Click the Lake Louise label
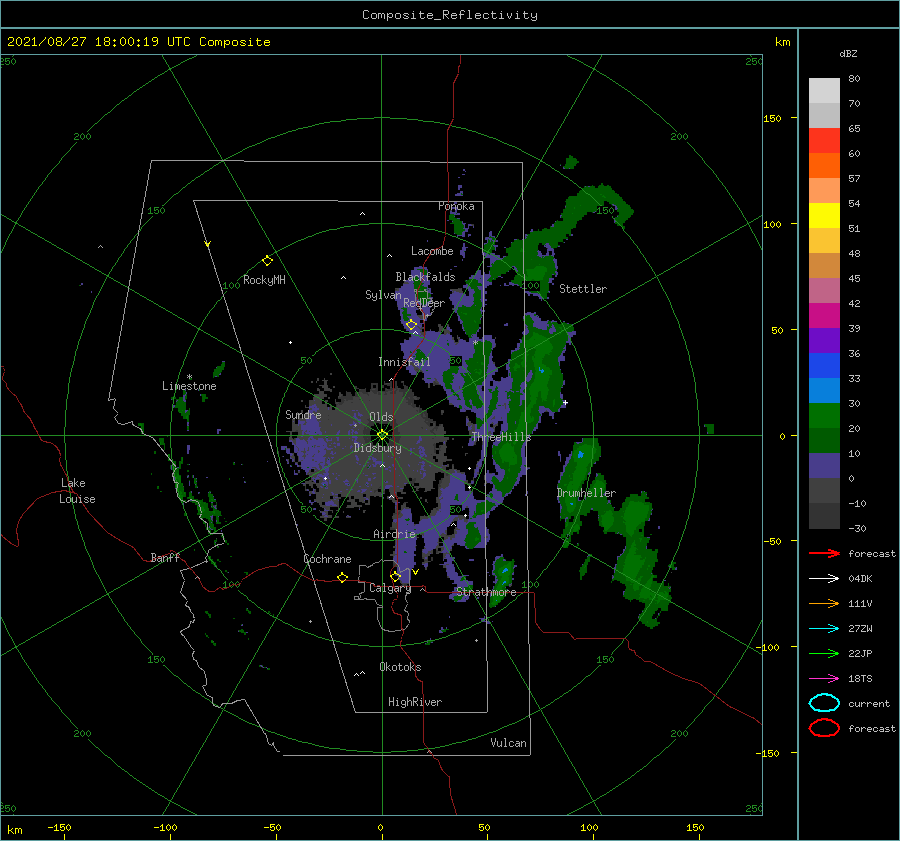This screenshot has height=841, width=900. [77, 491]
